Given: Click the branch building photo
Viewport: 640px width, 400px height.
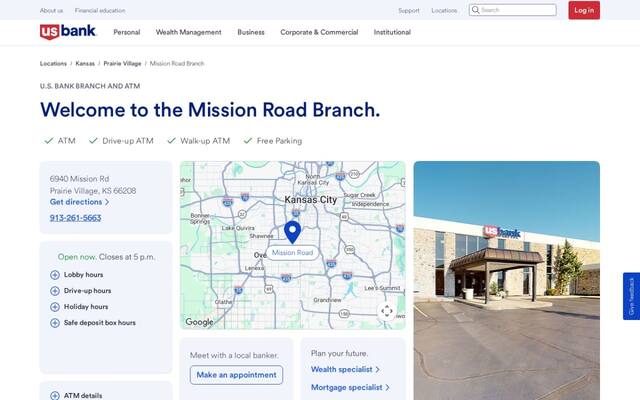Looking at the screenshot, I should click(507, 280).
